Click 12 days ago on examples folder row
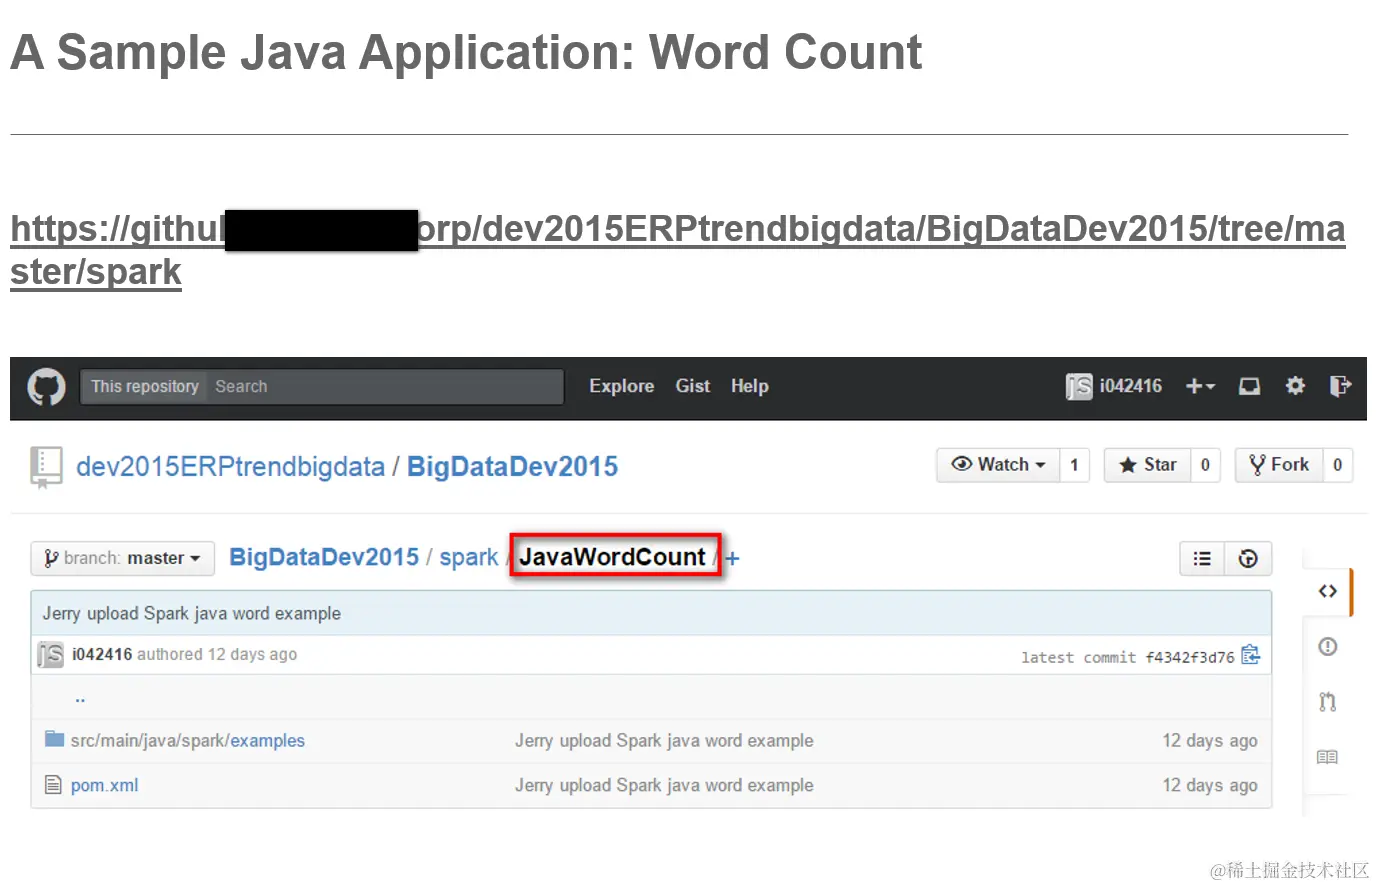This screenshot has height=887, width=1376. (x=1210, y=741)
